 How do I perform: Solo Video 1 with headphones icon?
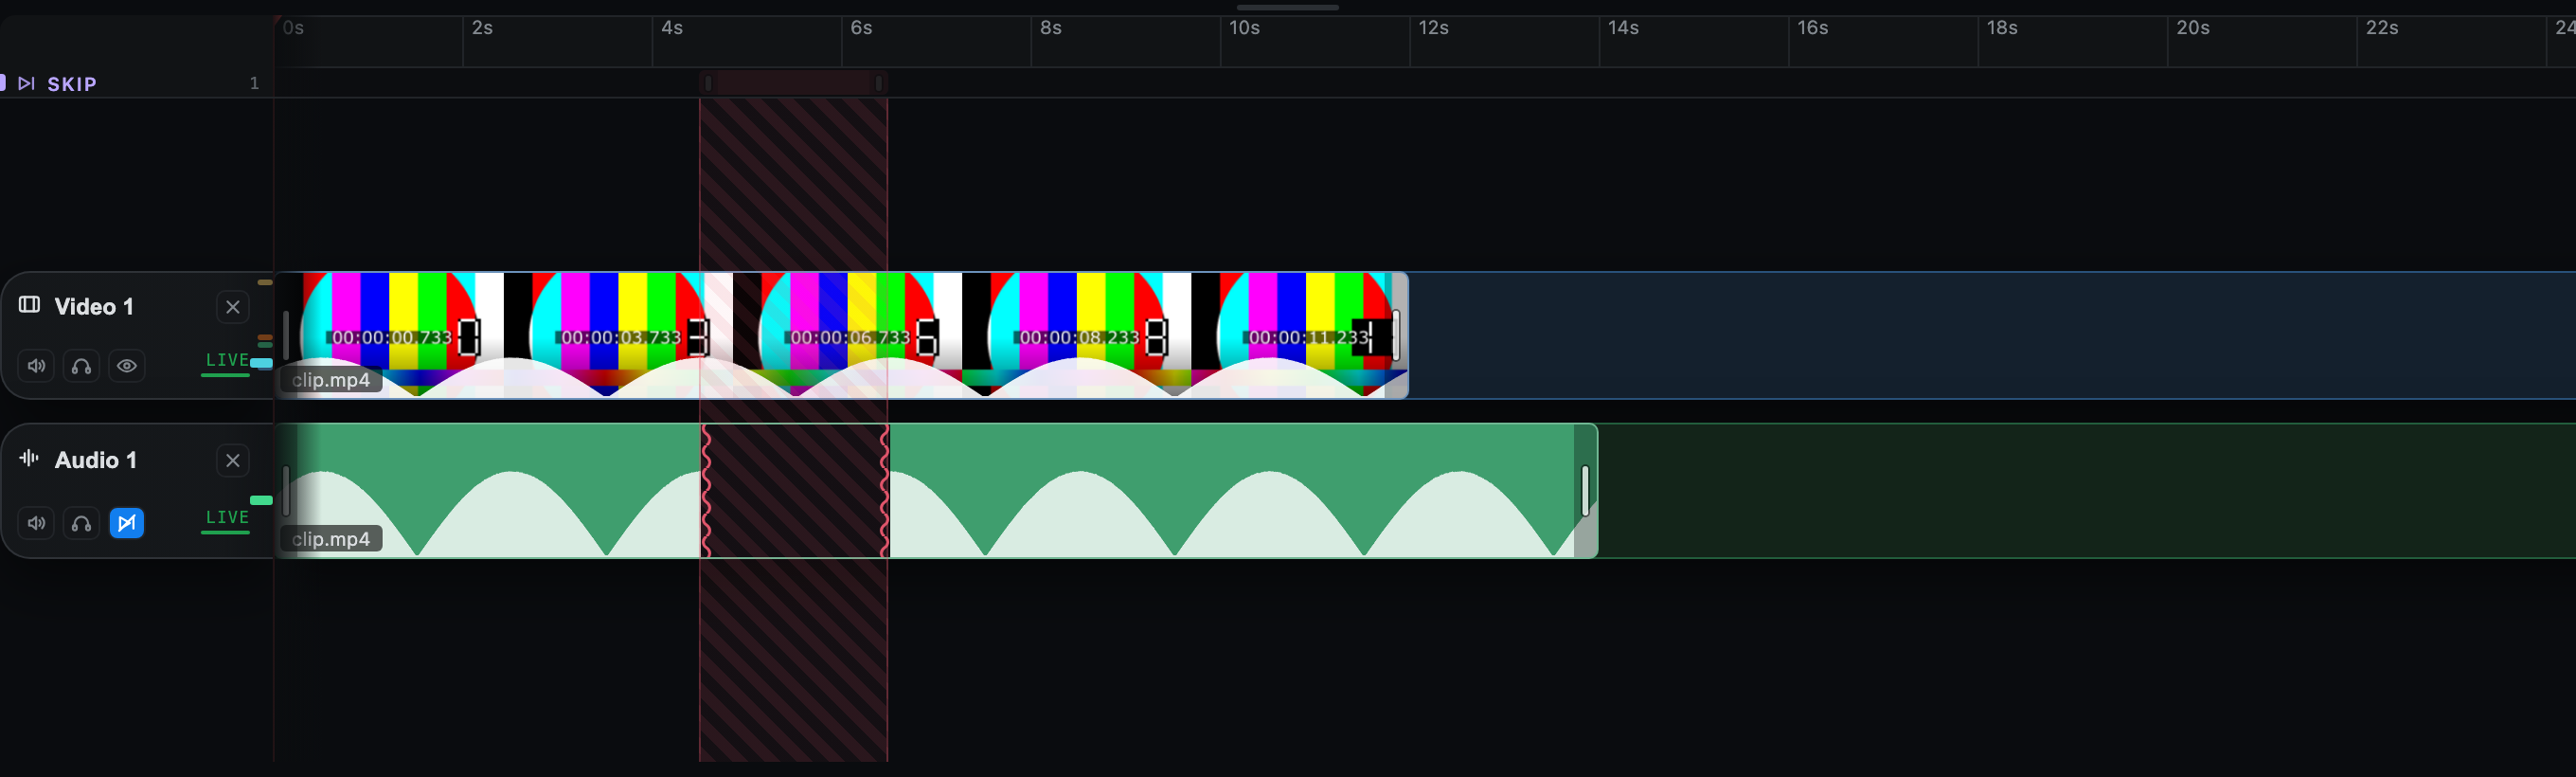(x=81, y=366)
